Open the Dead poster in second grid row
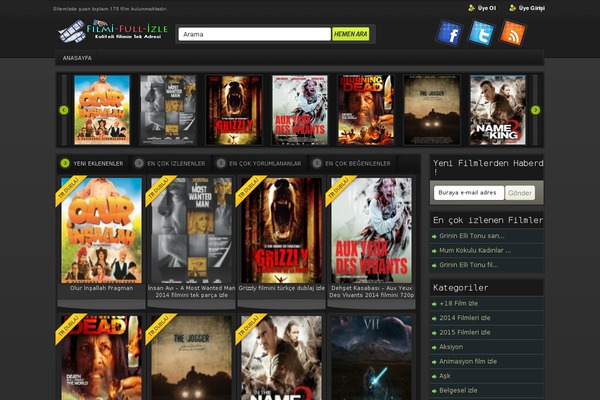This screenshot has width=600, height=400. (101, 358)
